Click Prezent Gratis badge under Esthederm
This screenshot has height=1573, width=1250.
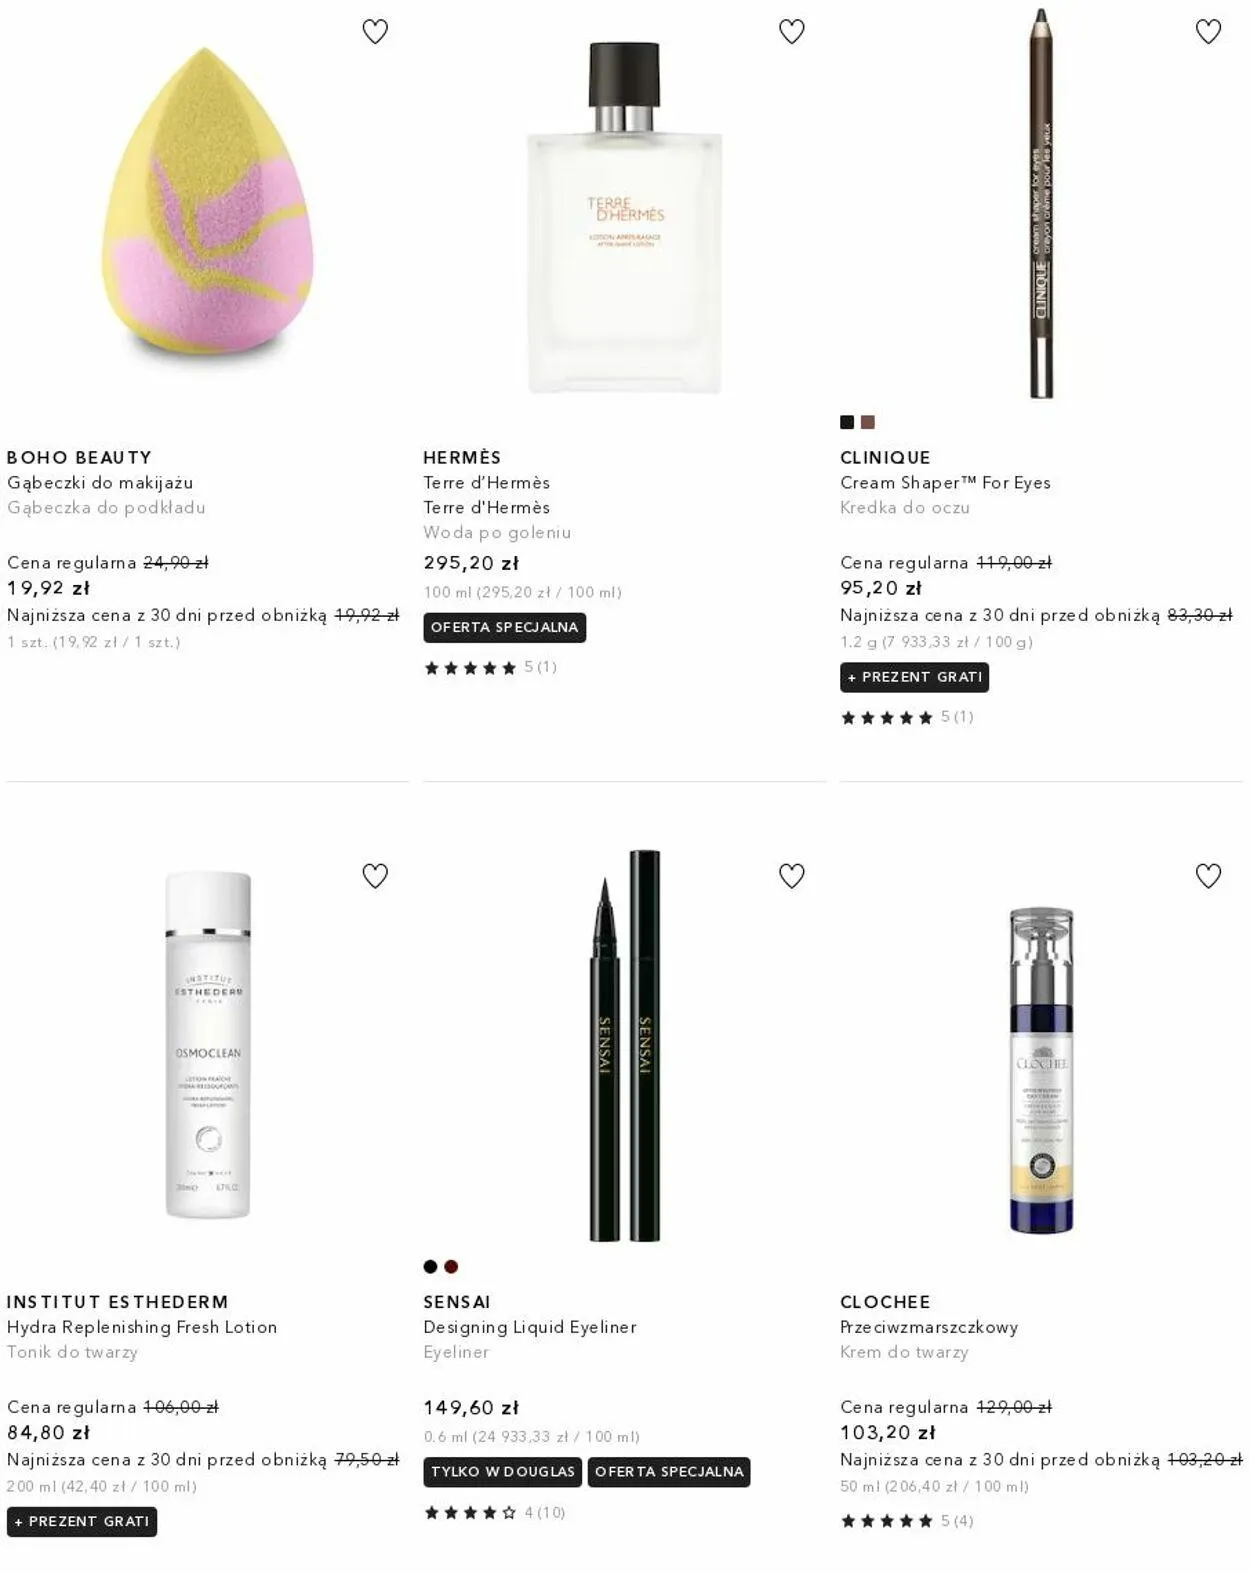click(82, 1522)
